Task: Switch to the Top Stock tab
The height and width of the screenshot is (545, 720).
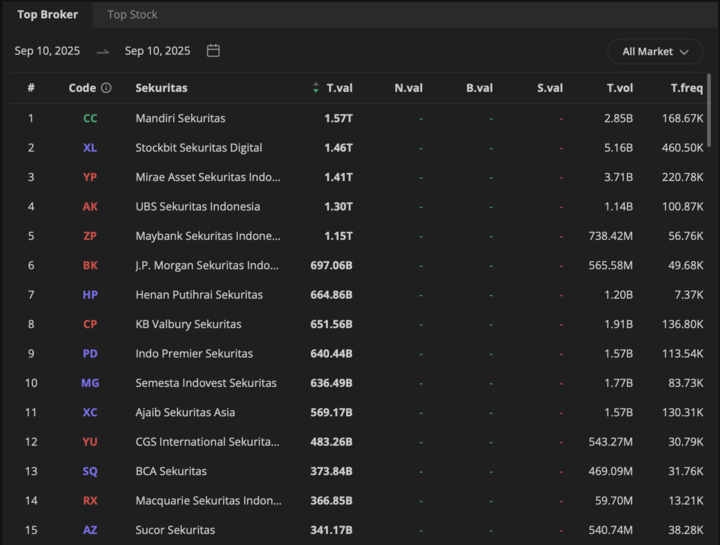Action: click(132, 15)
